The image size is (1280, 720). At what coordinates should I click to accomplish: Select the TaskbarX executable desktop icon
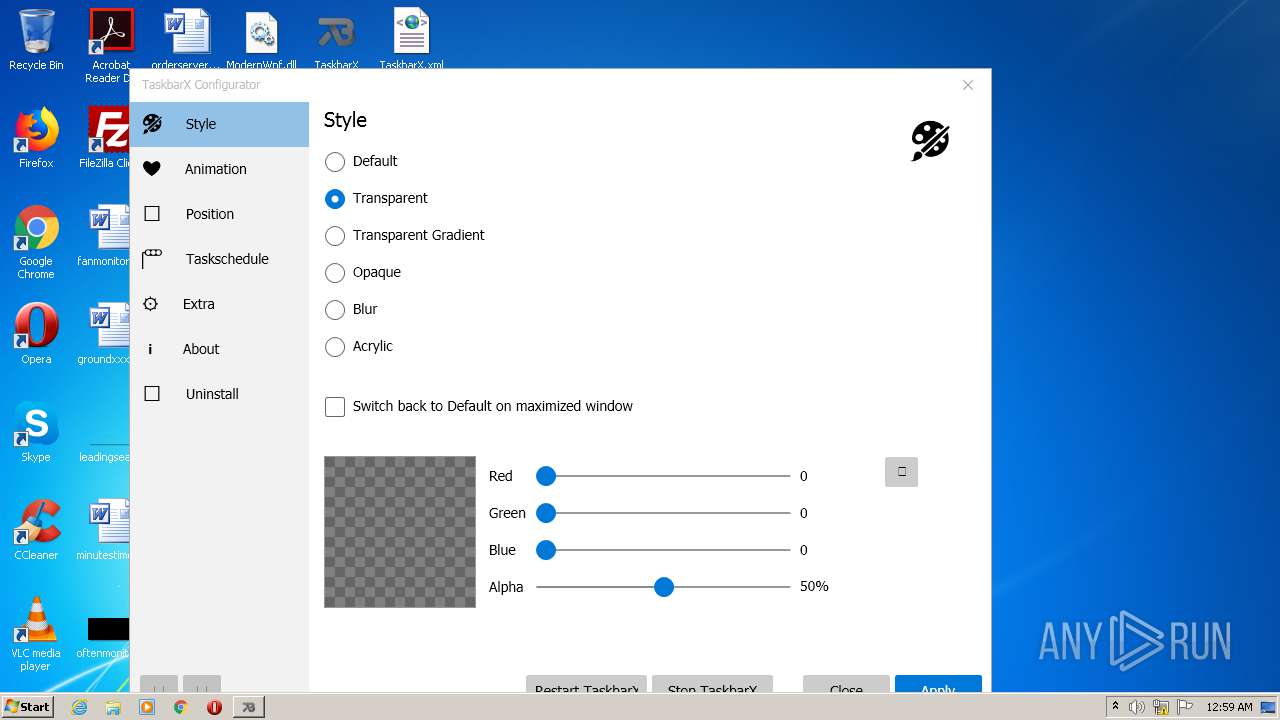336,41
